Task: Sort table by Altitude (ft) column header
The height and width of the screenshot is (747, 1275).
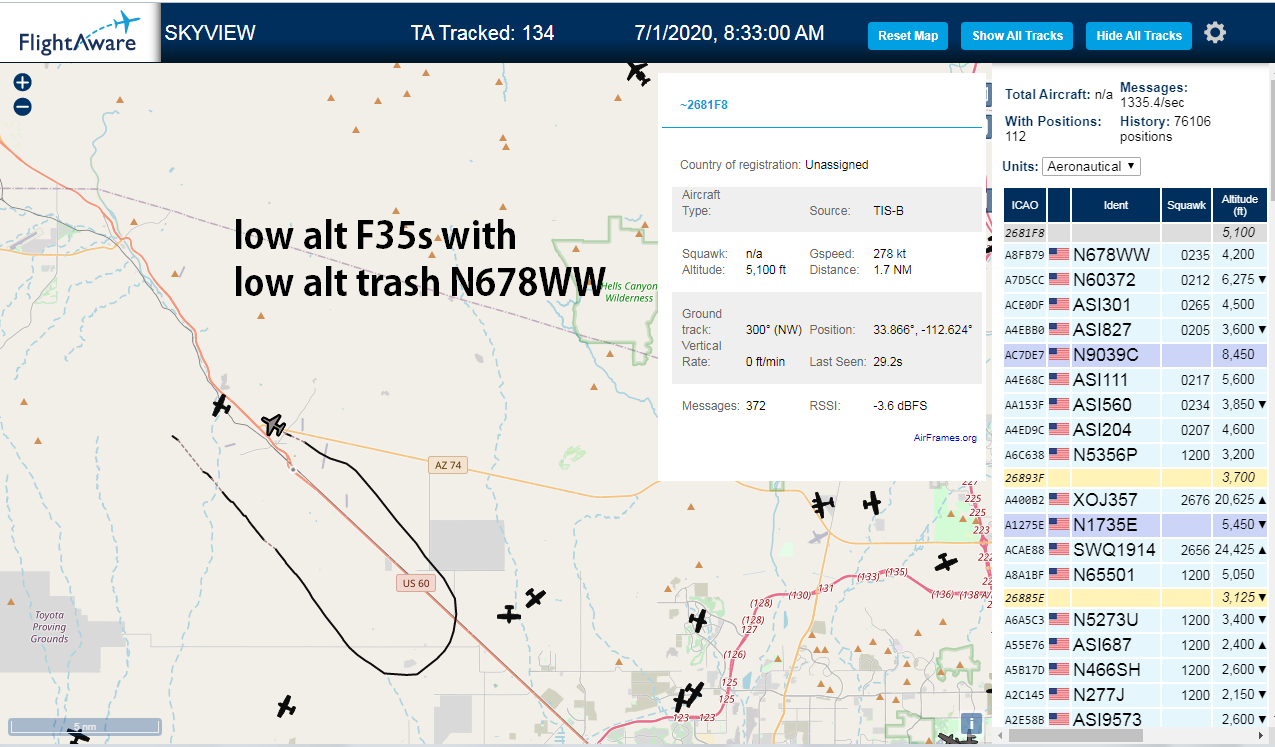Action: [1241, 205]
